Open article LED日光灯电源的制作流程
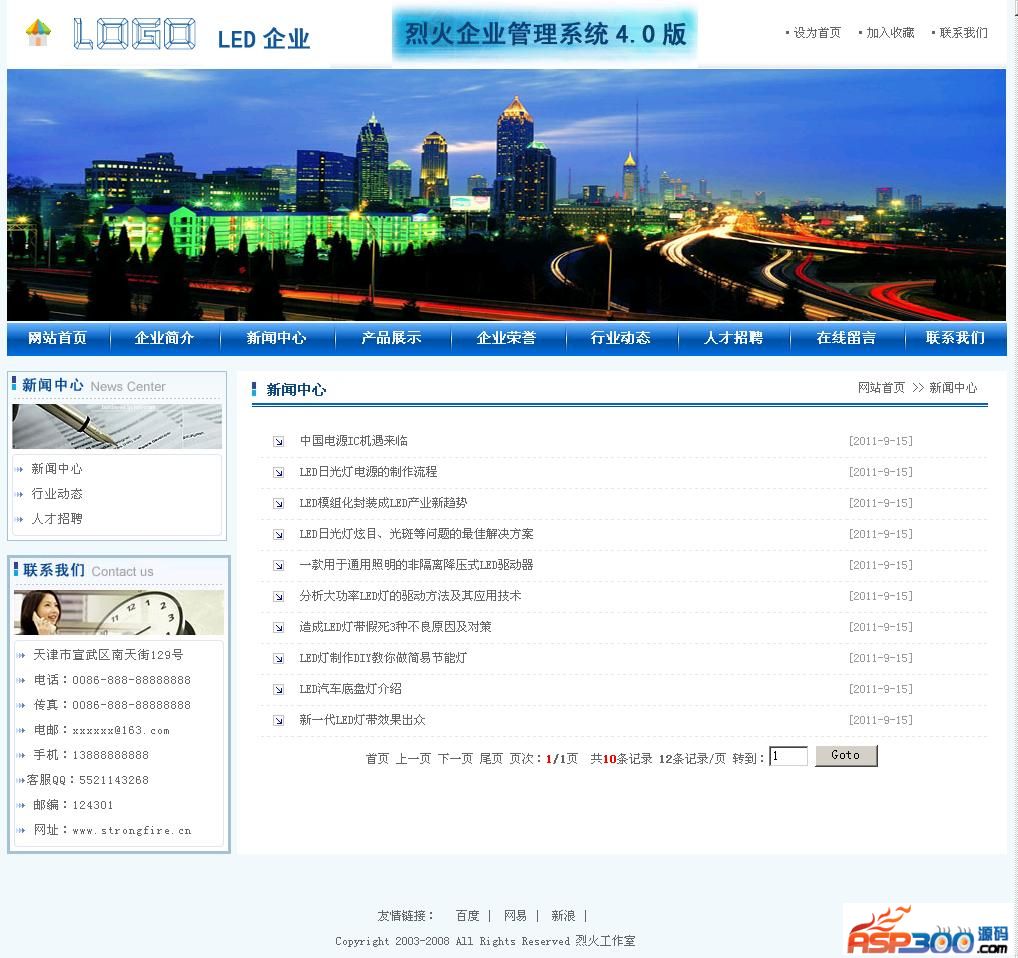This screenshot has height=958, width=1018. 368,472
